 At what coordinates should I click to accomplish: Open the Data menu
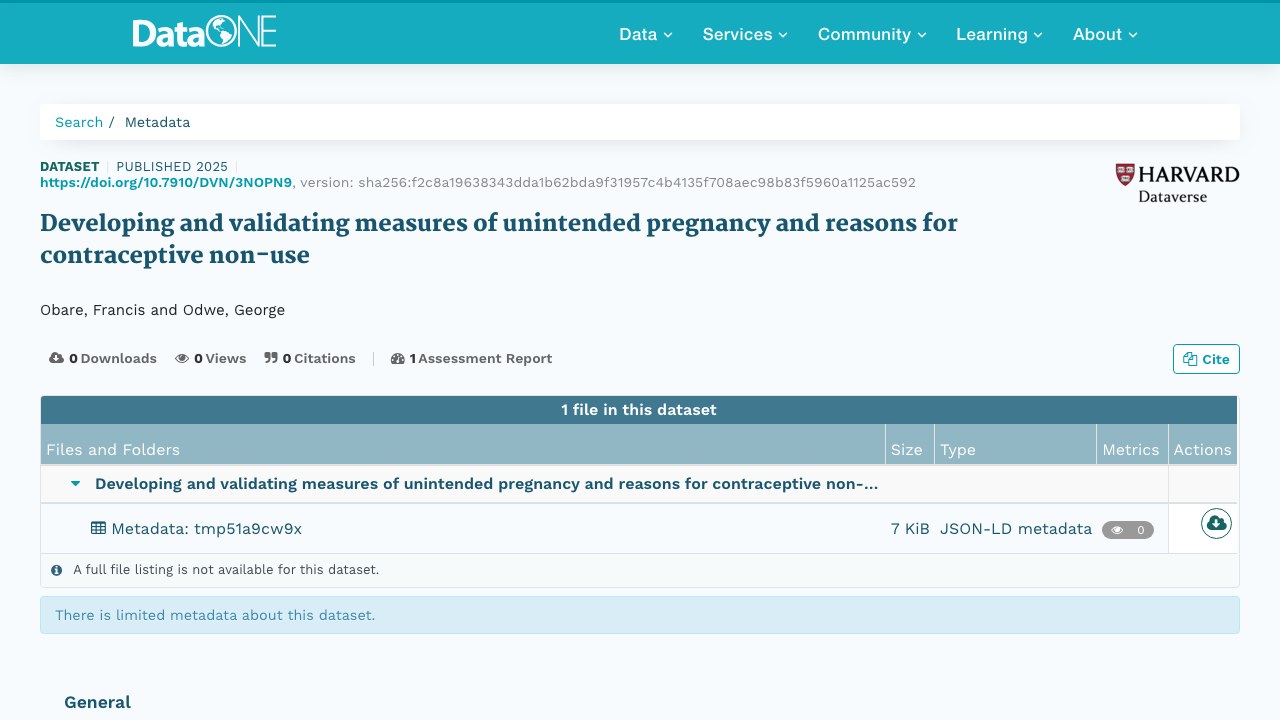646,34
